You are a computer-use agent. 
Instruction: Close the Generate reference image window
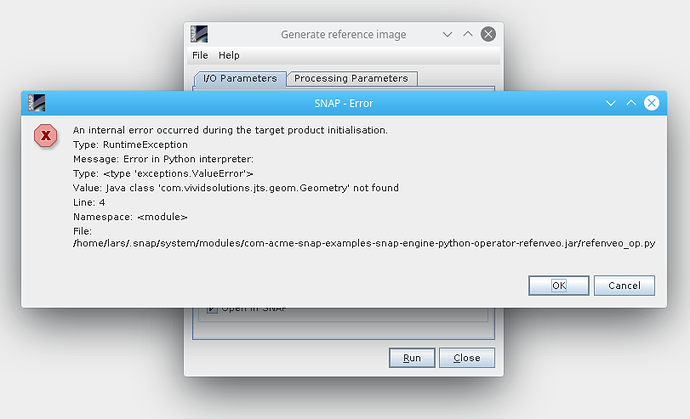pyautogui.click(x=488, y=34)
